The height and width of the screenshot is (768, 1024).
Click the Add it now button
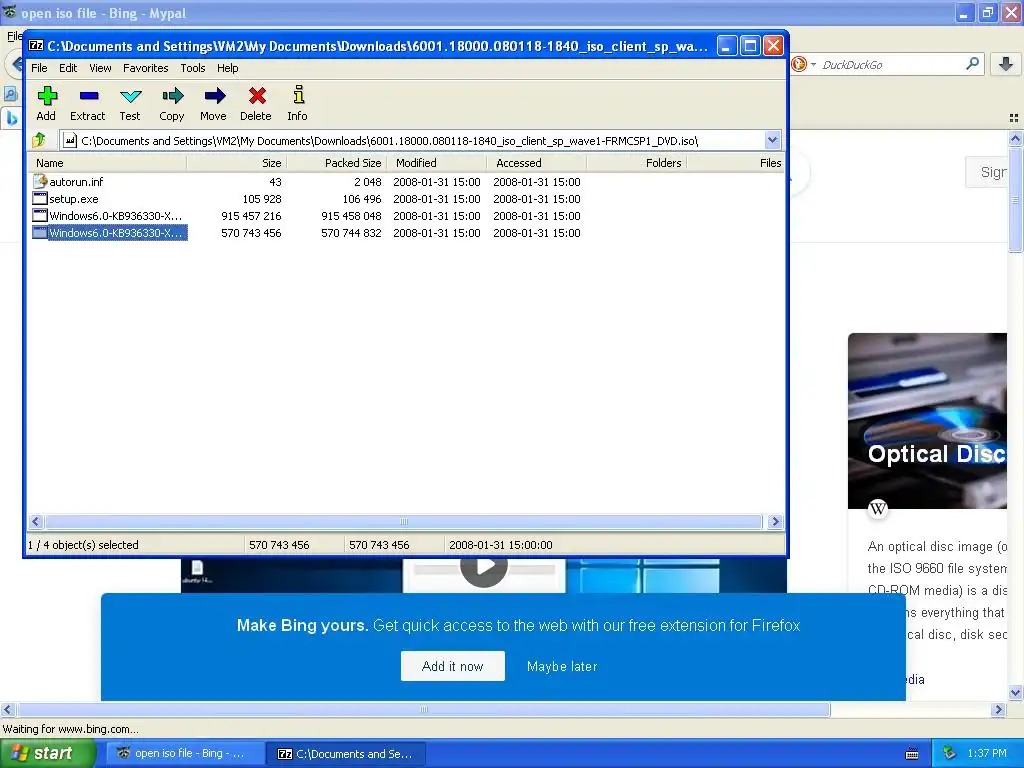(453, 666)
